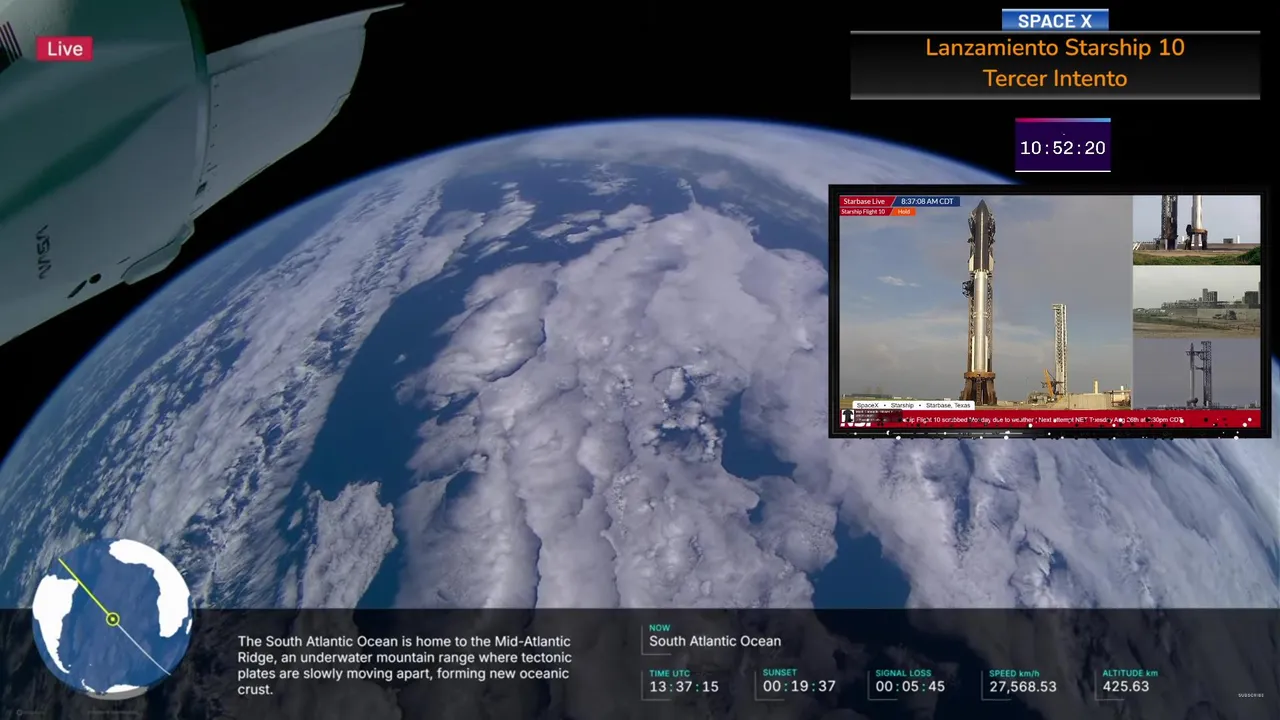
Task: Select the bottom-right tower camera thumbnail
Action: [x=1196, y=373]
